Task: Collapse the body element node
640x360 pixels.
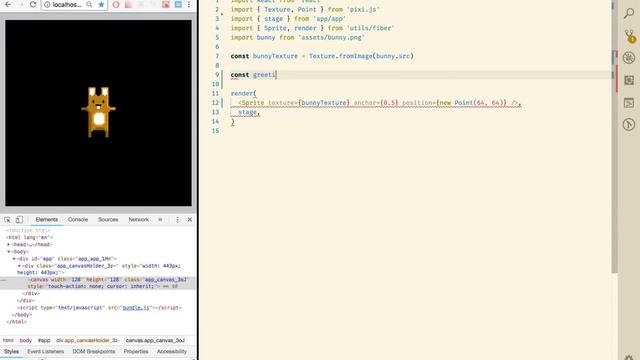Action: click(9, 251)
